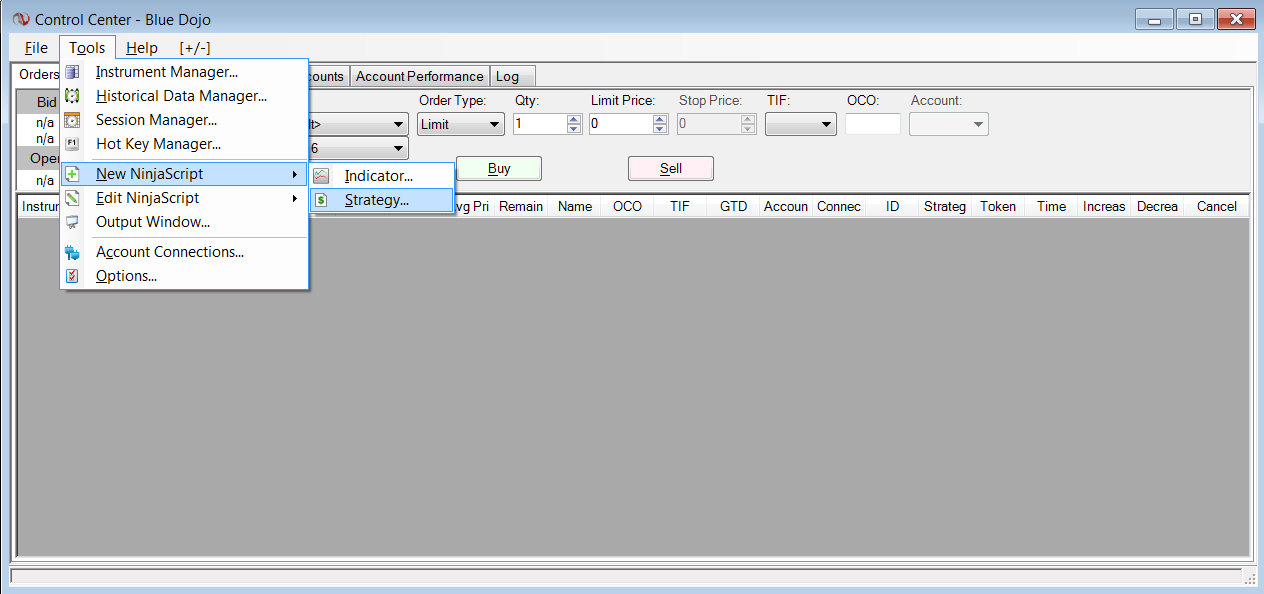This screenshot has height=594, width=1264.
Task: Click the Accoun column header
Action: (786, 206)
